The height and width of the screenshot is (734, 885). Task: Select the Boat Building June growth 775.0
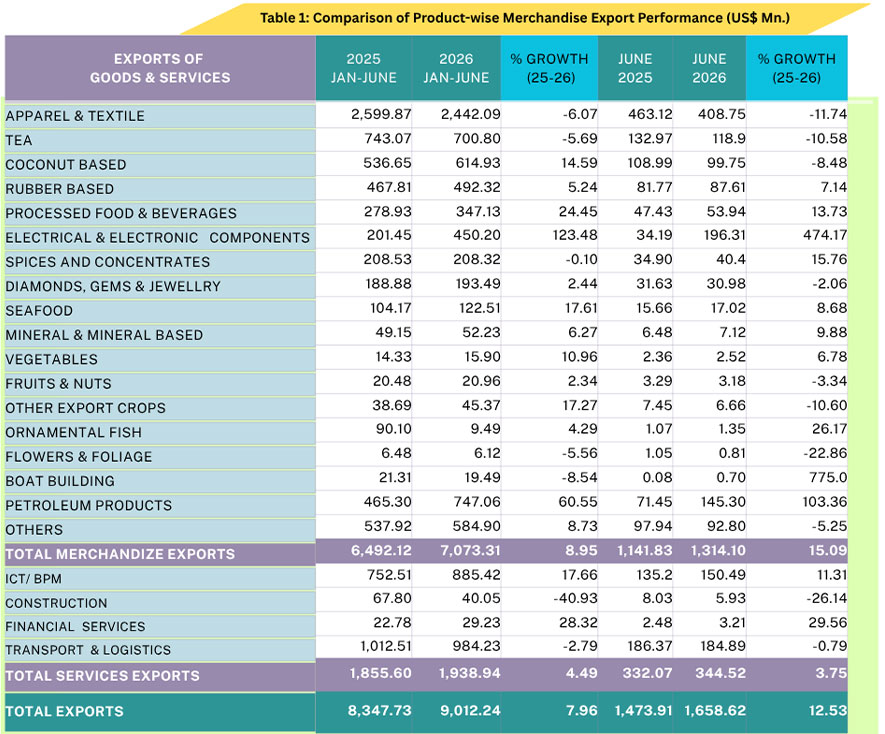(x=828, y=478)
